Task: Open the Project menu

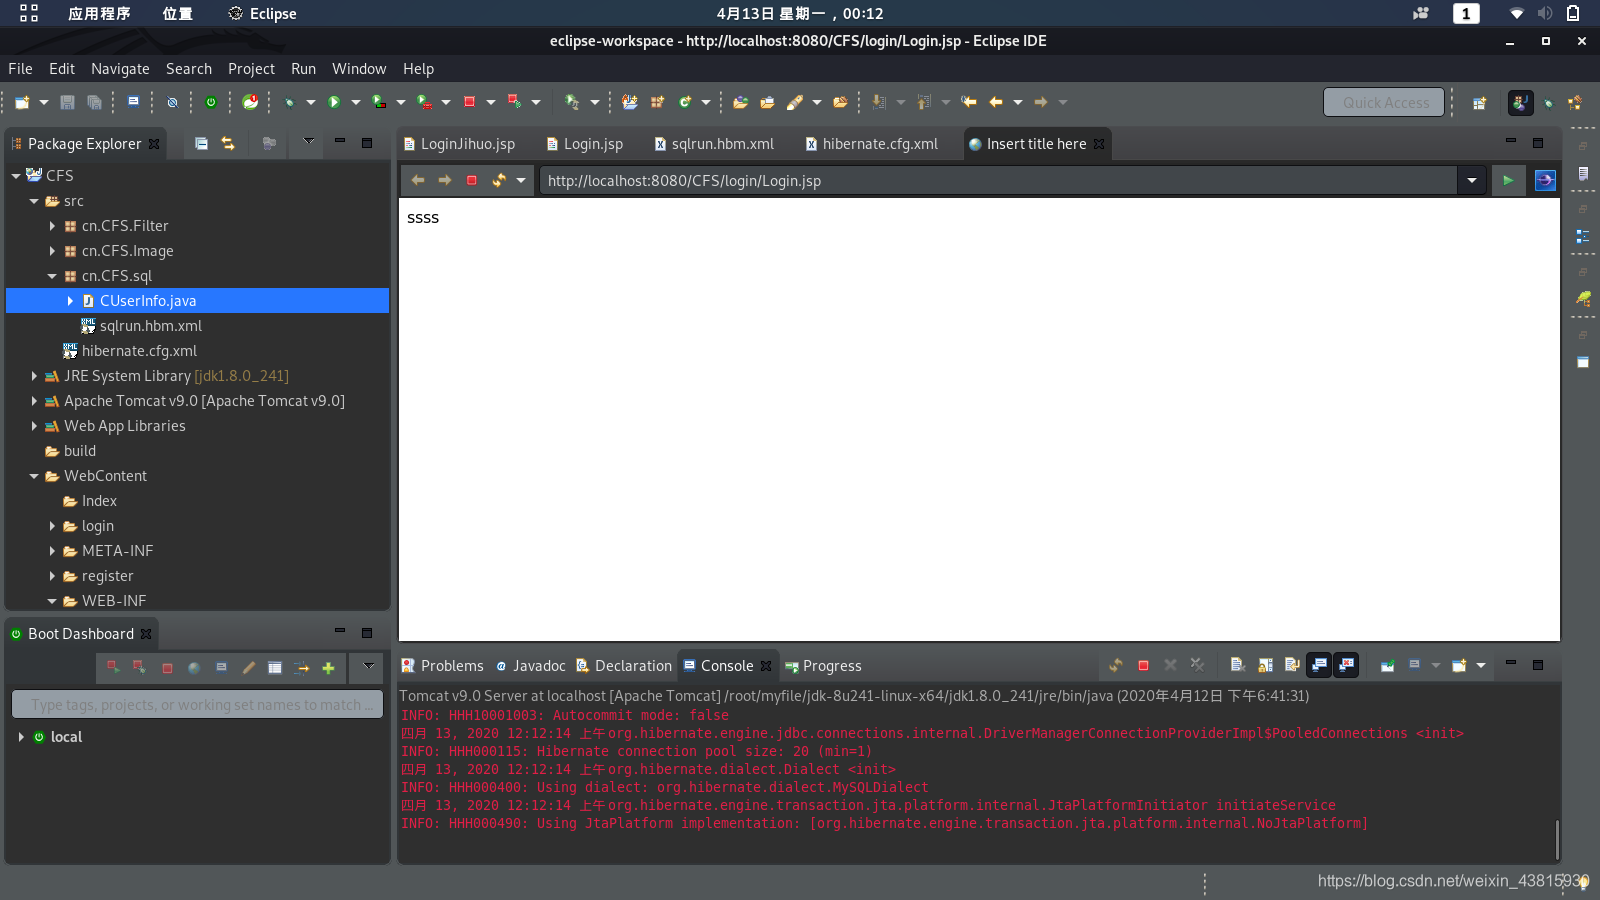Action: 251,69
